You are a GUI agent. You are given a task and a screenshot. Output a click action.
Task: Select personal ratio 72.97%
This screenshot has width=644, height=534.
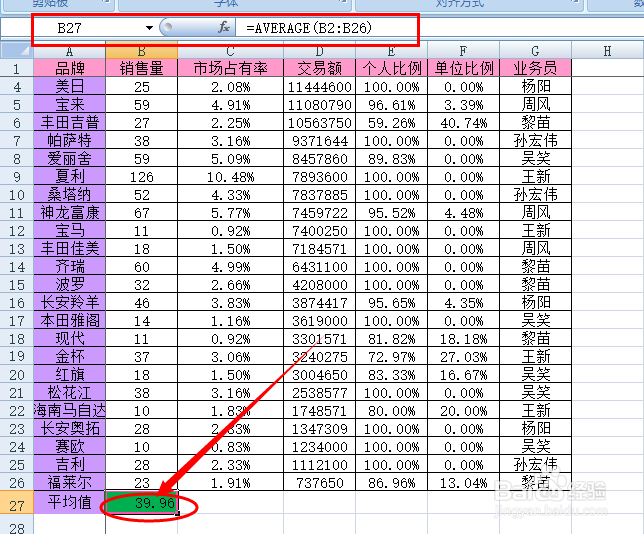[391, 357]
